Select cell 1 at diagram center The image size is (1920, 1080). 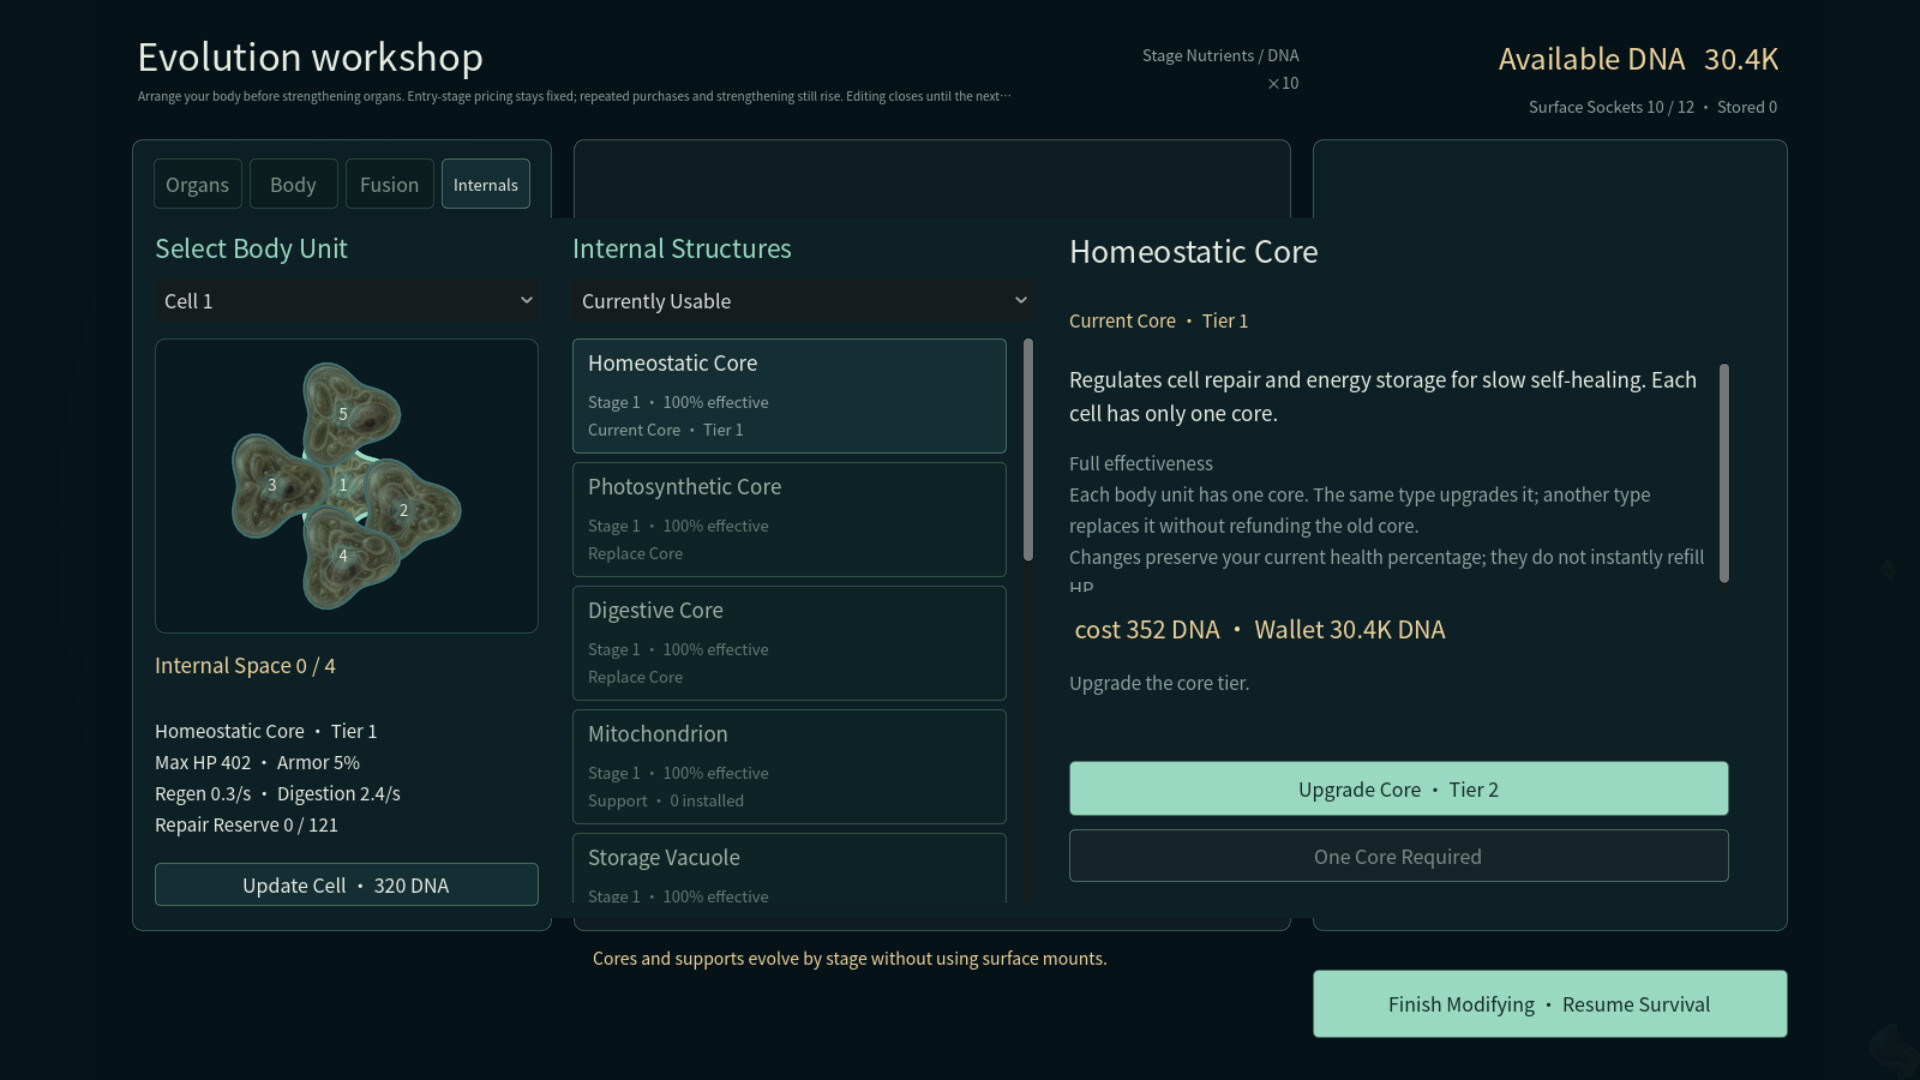(x=343, y=484)
